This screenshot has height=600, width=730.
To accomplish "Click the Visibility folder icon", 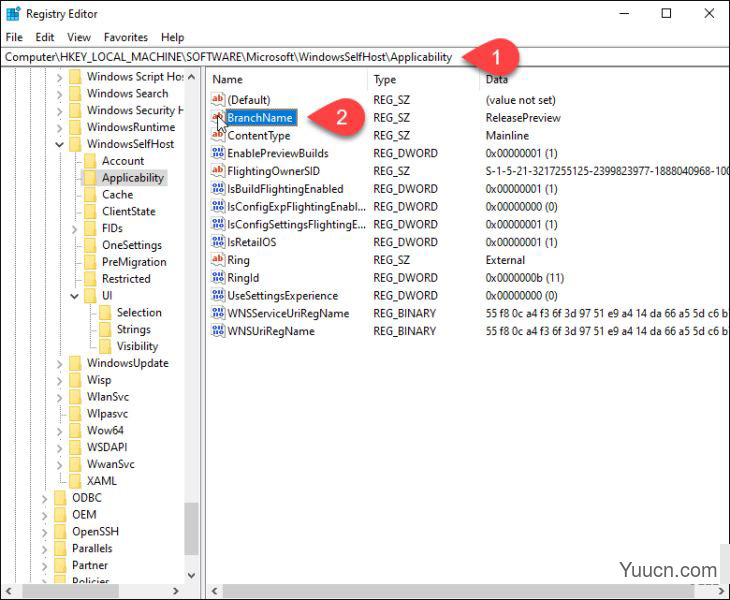I will pos(105,346).
